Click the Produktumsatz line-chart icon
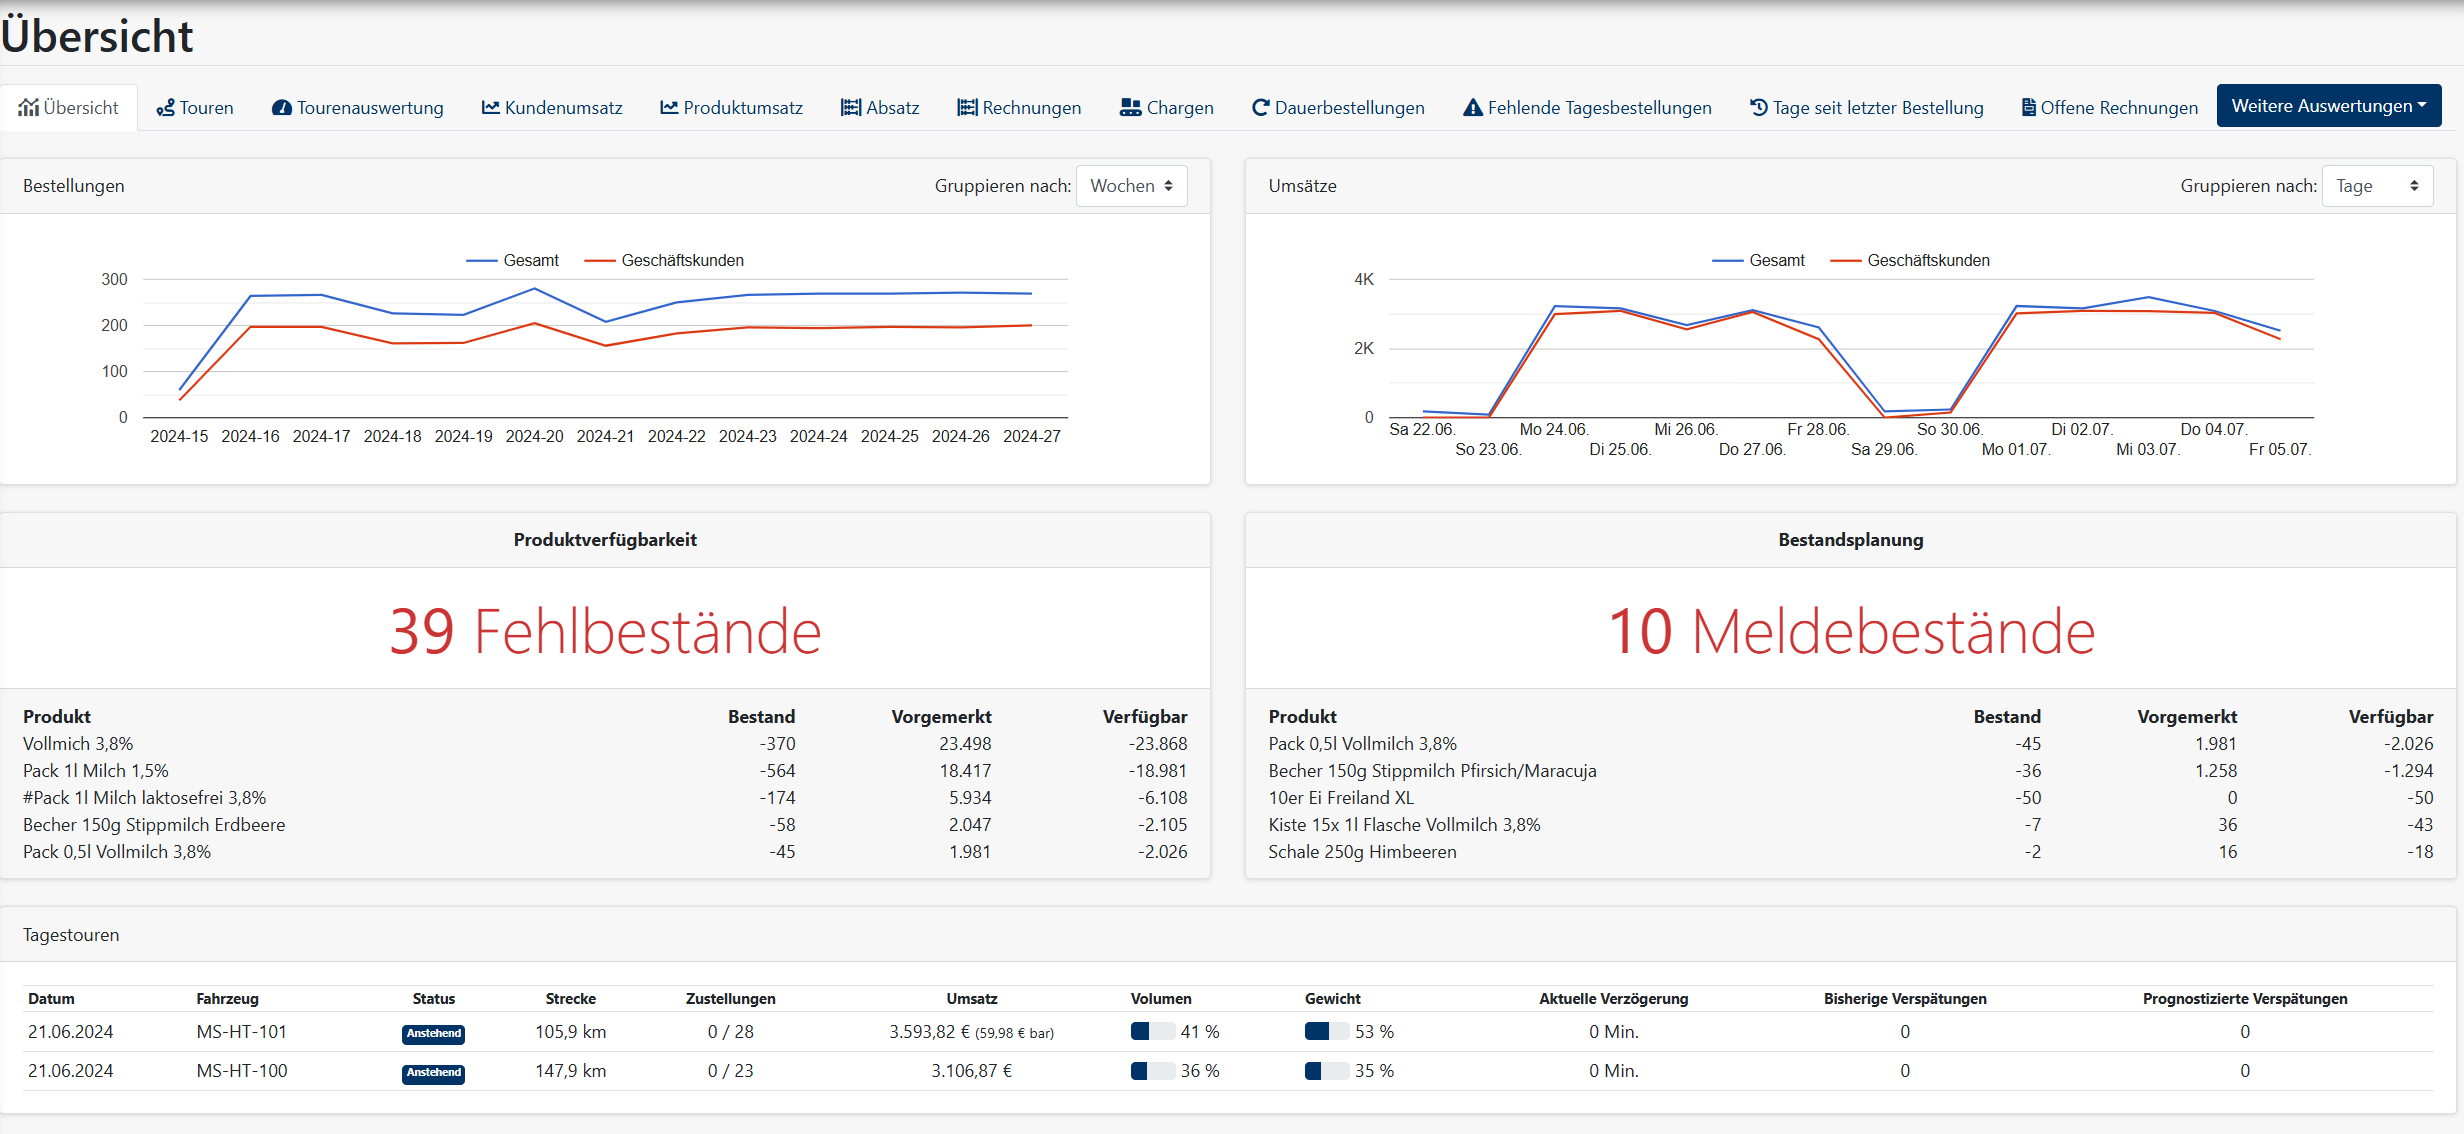This screenshot has height=1134, width=2464. (x=669, y=107)
